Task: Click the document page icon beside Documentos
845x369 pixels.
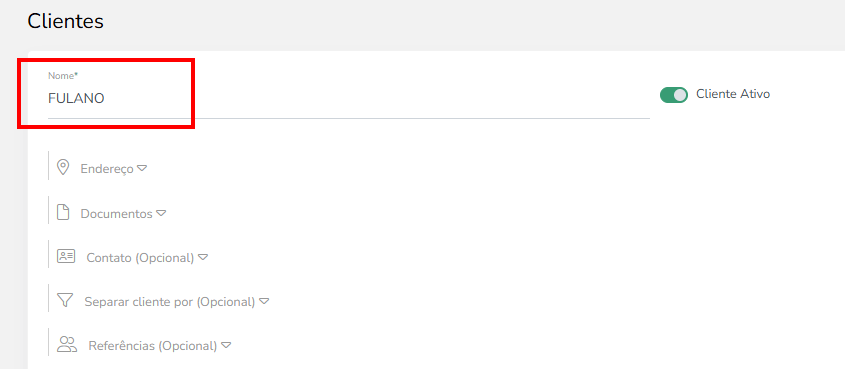Action: 64,212
